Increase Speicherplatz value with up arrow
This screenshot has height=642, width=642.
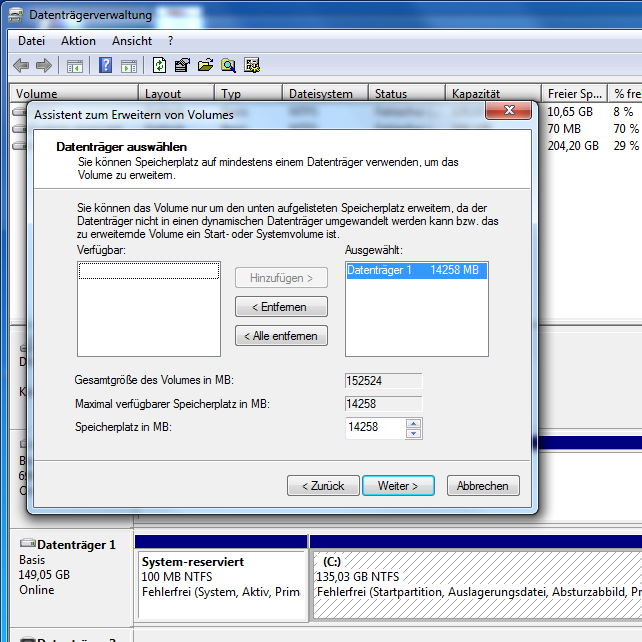[x=414, y=423]
